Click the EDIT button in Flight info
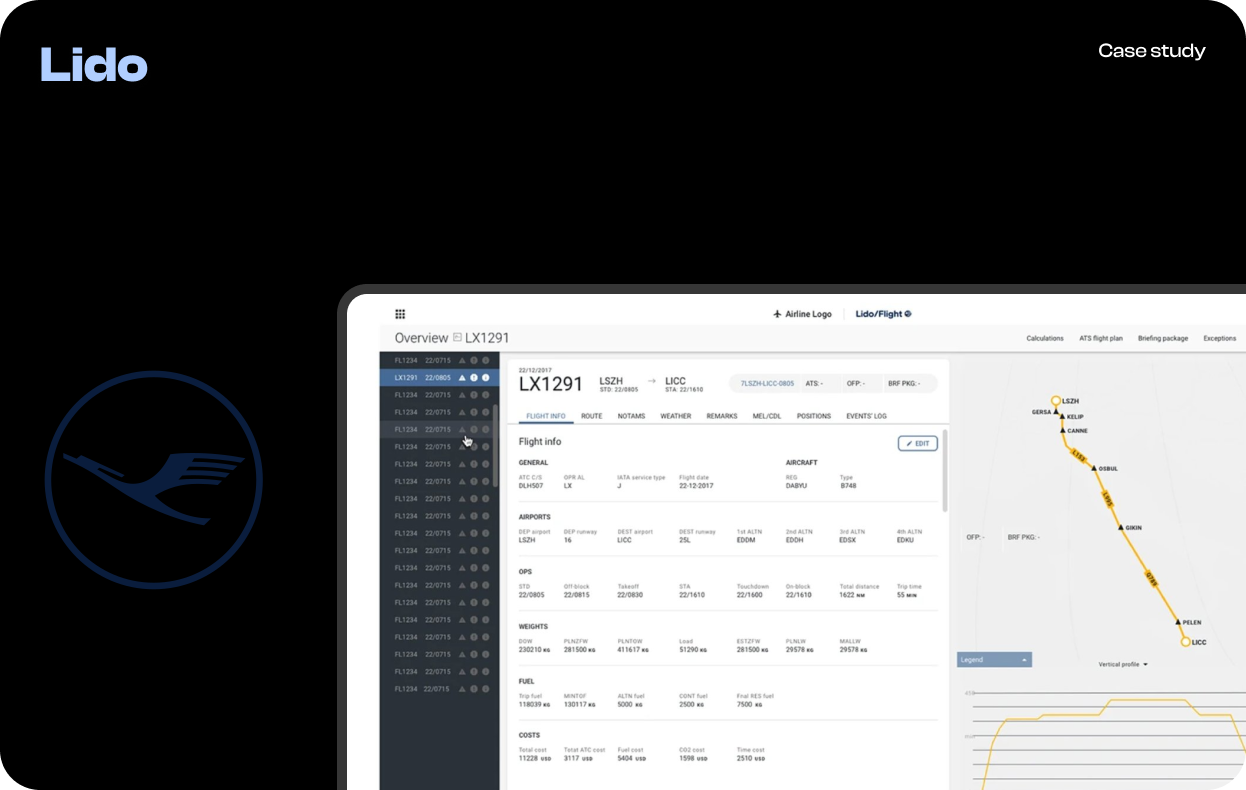The width and height of the screenshot is (1246, 790). (917, 443)
